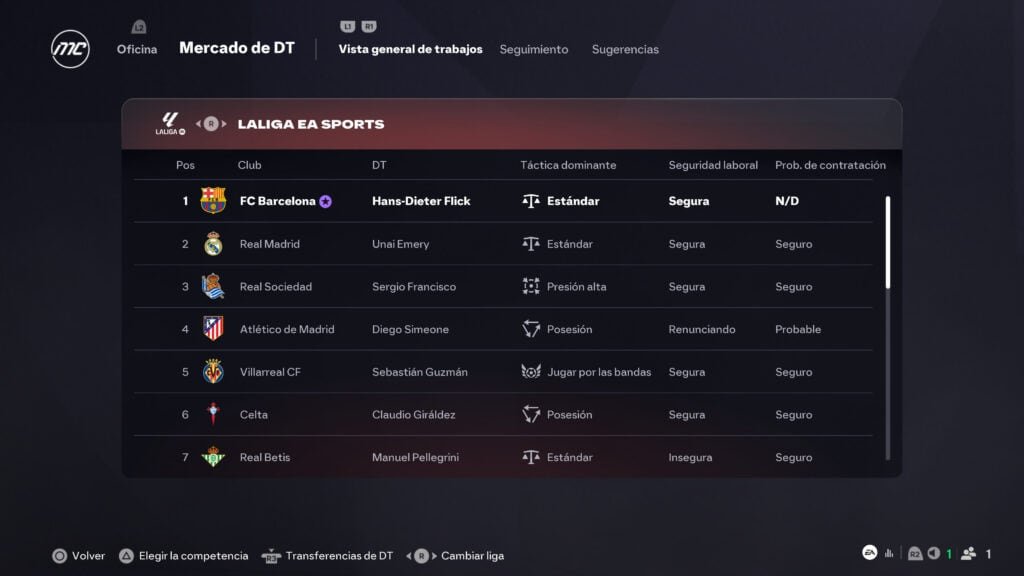Click the Volver button
The height and width of the screenshot is (576, 1024).
(78, 556)
